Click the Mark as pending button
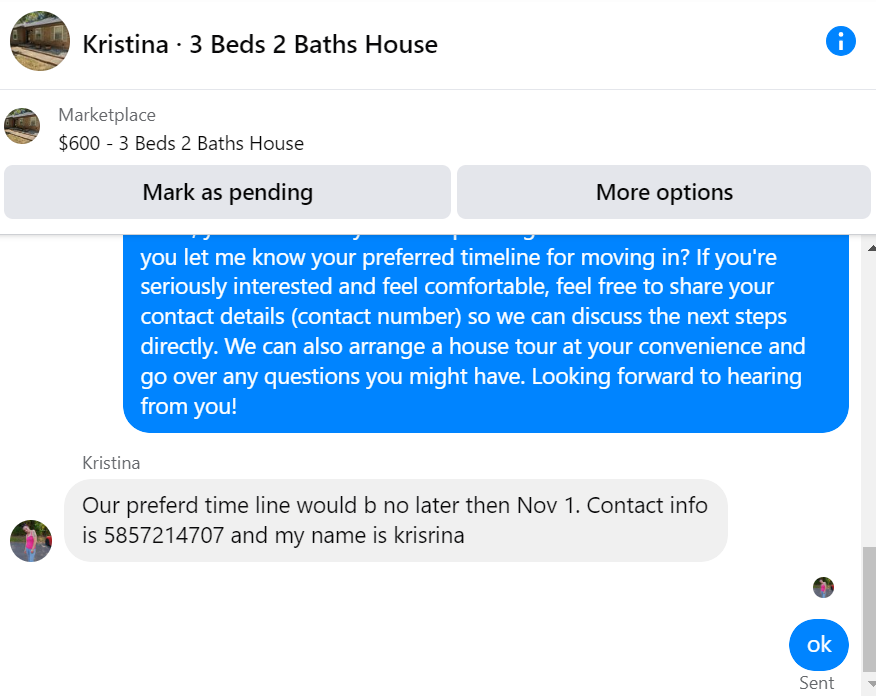Screen dimensions: 876x696 click(227, 192)
